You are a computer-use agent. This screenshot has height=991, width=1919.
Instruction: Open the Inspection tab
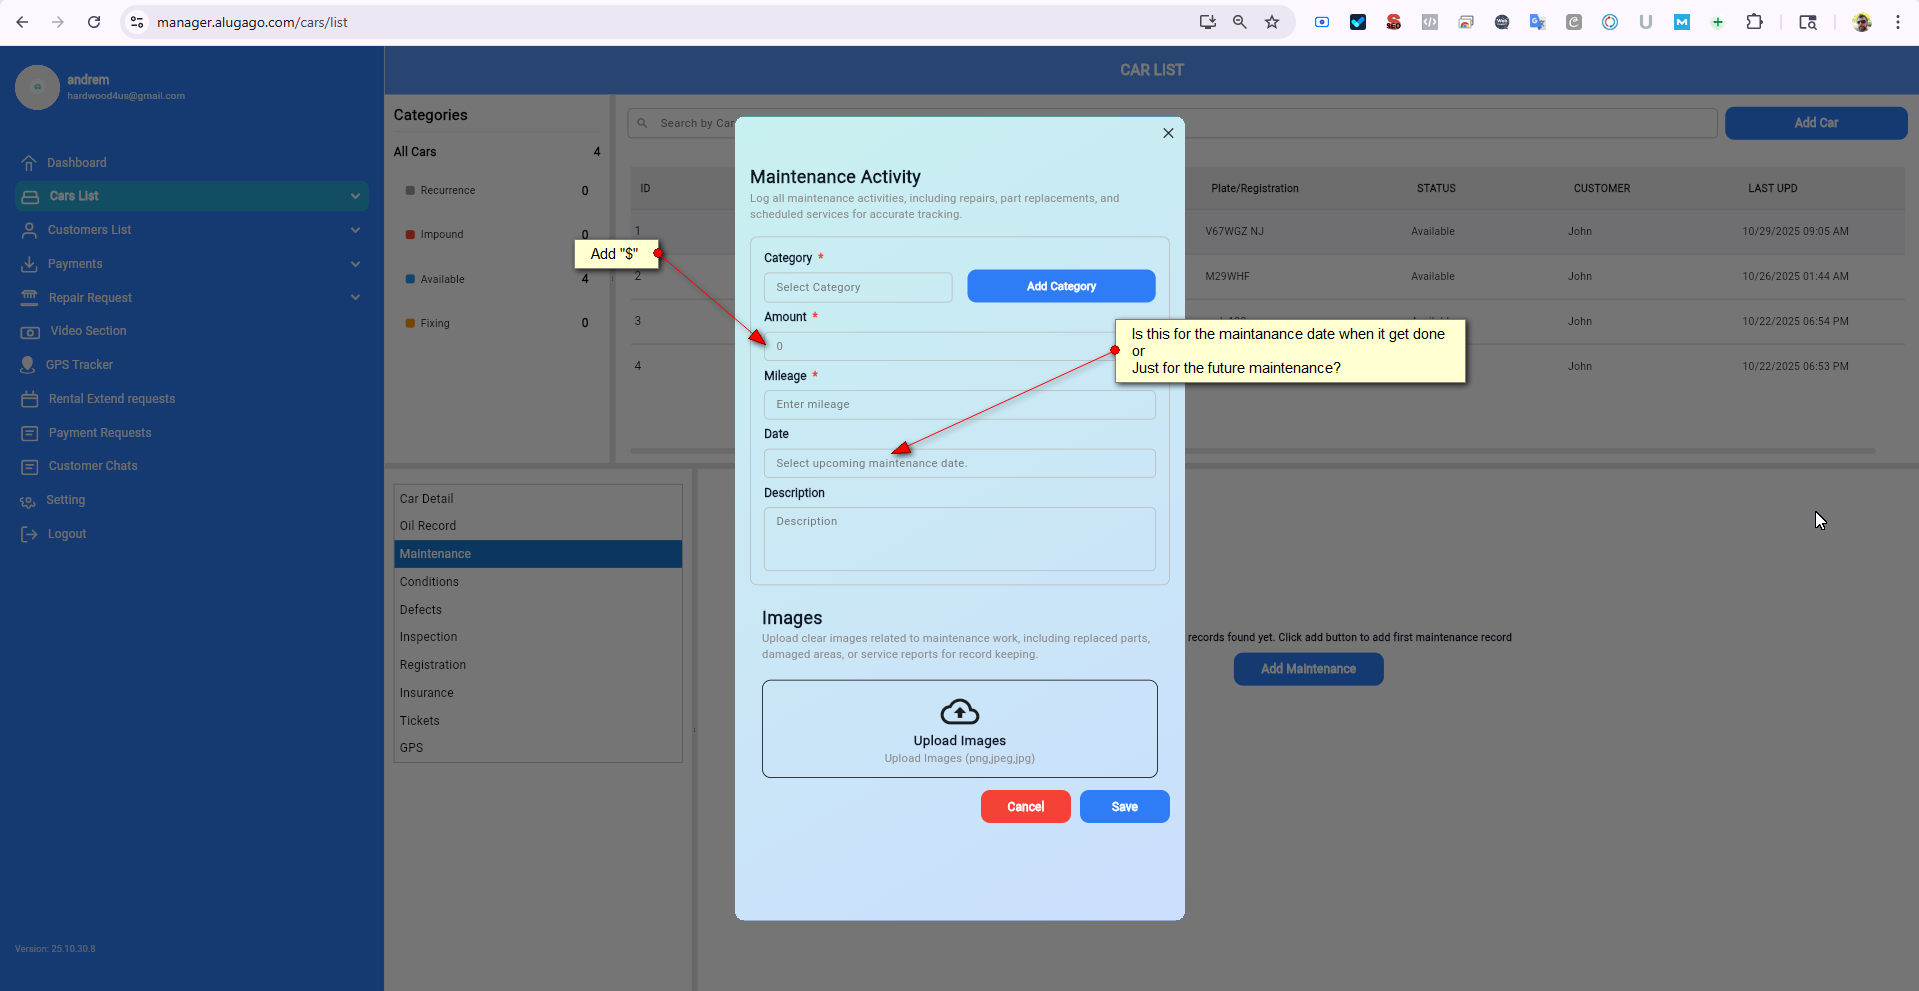click(428, 637)
